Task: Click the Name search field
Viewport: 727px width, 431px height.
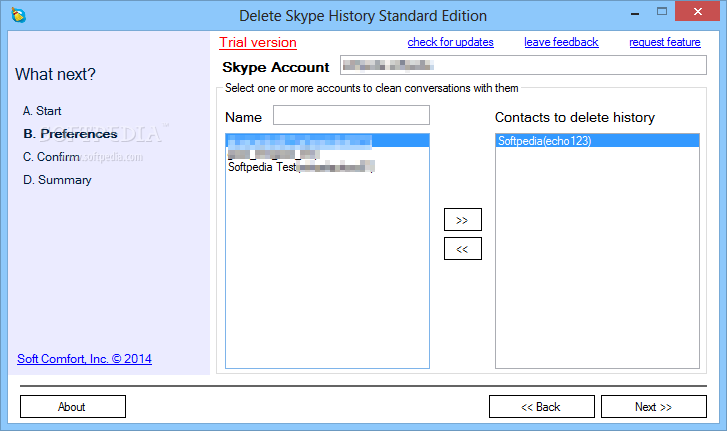Action: click(x=351, y=115)
